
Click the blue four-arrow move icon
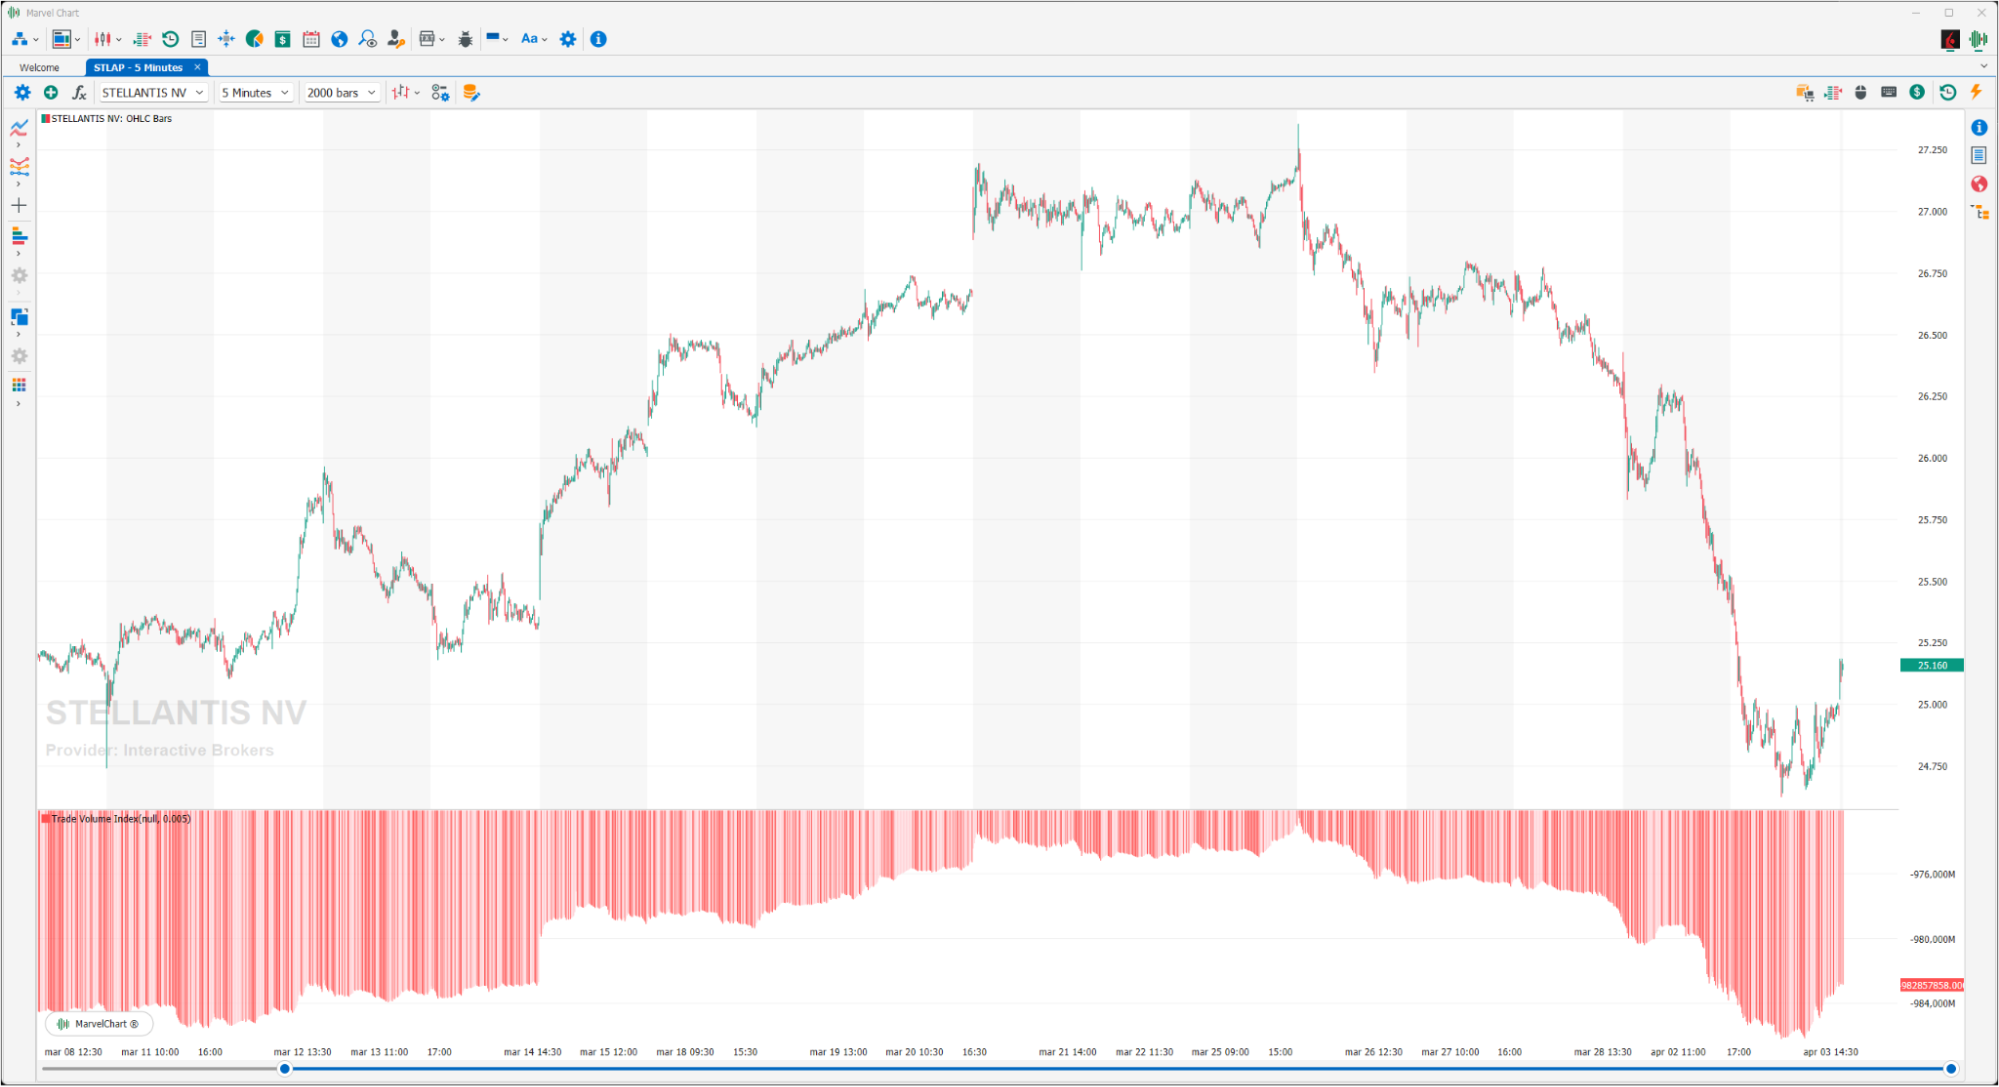point(226,39)
